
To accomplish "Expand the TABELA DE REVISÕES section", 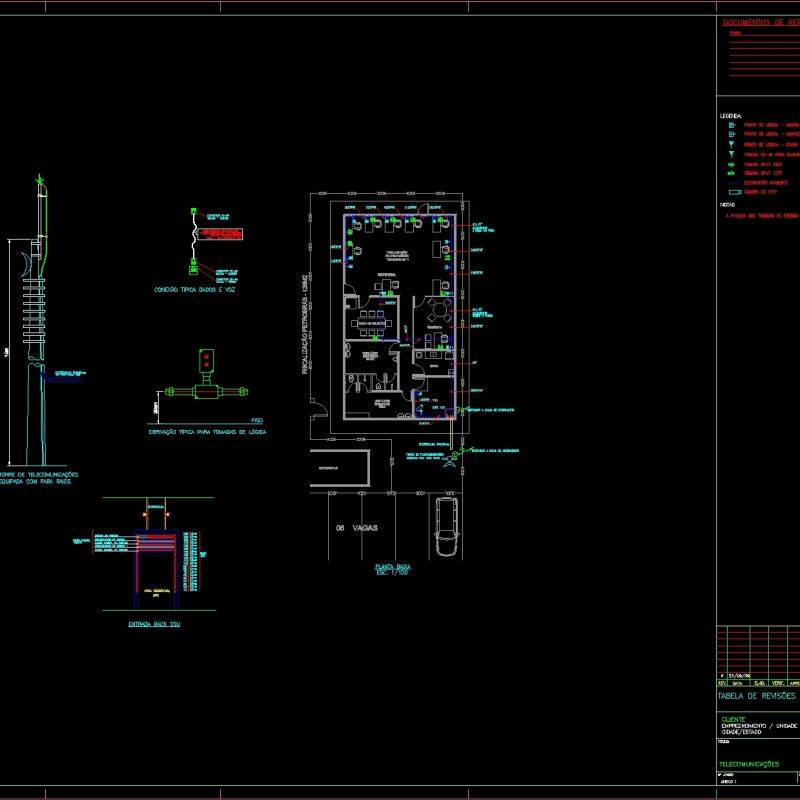I will (756, 695).
